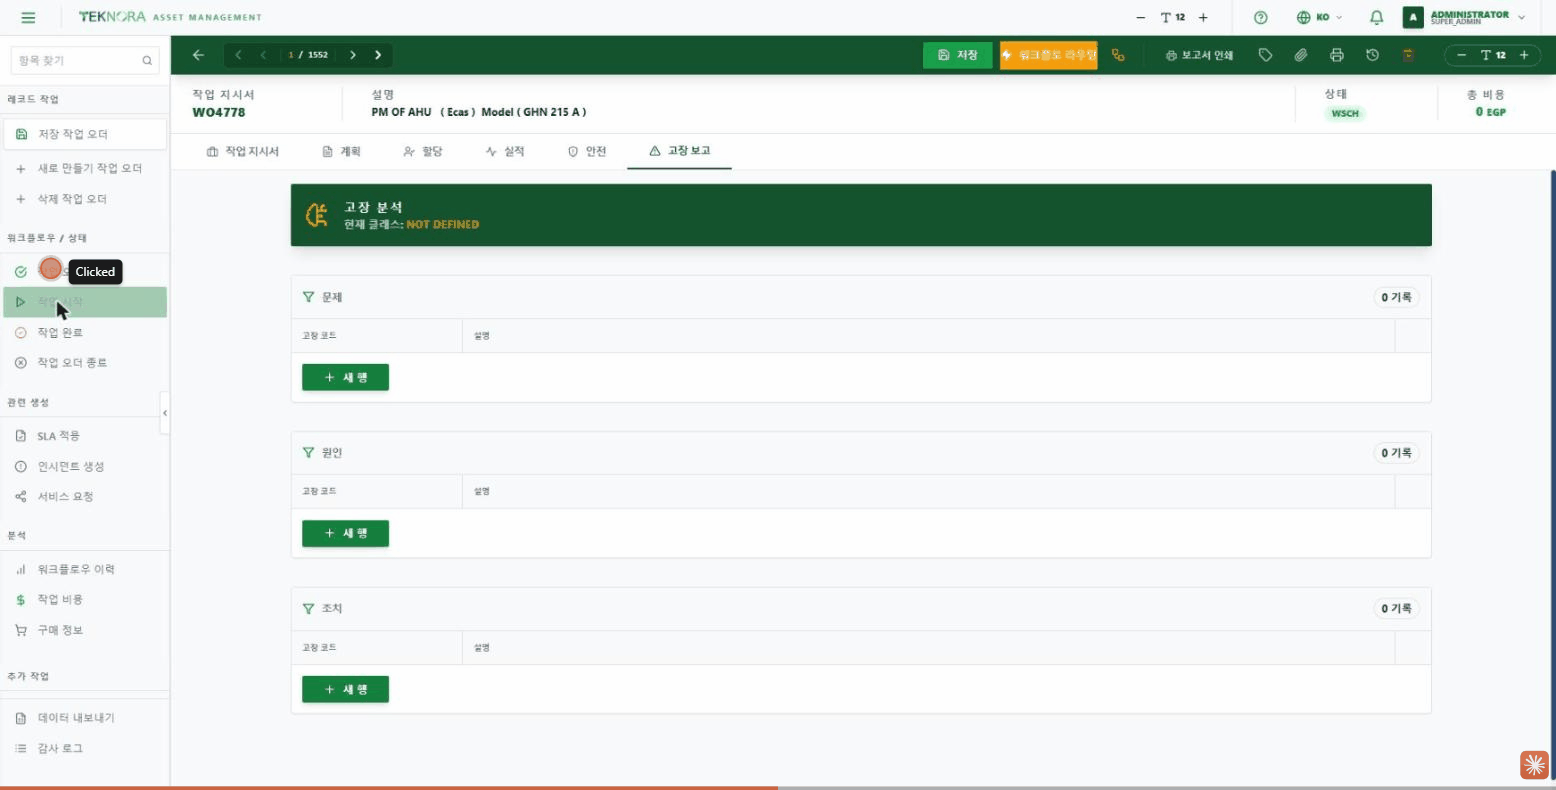Image resolution: width=1556 pixels, height=790 pixels.
Task: Go to the previous record
Action: pos(263,55)
